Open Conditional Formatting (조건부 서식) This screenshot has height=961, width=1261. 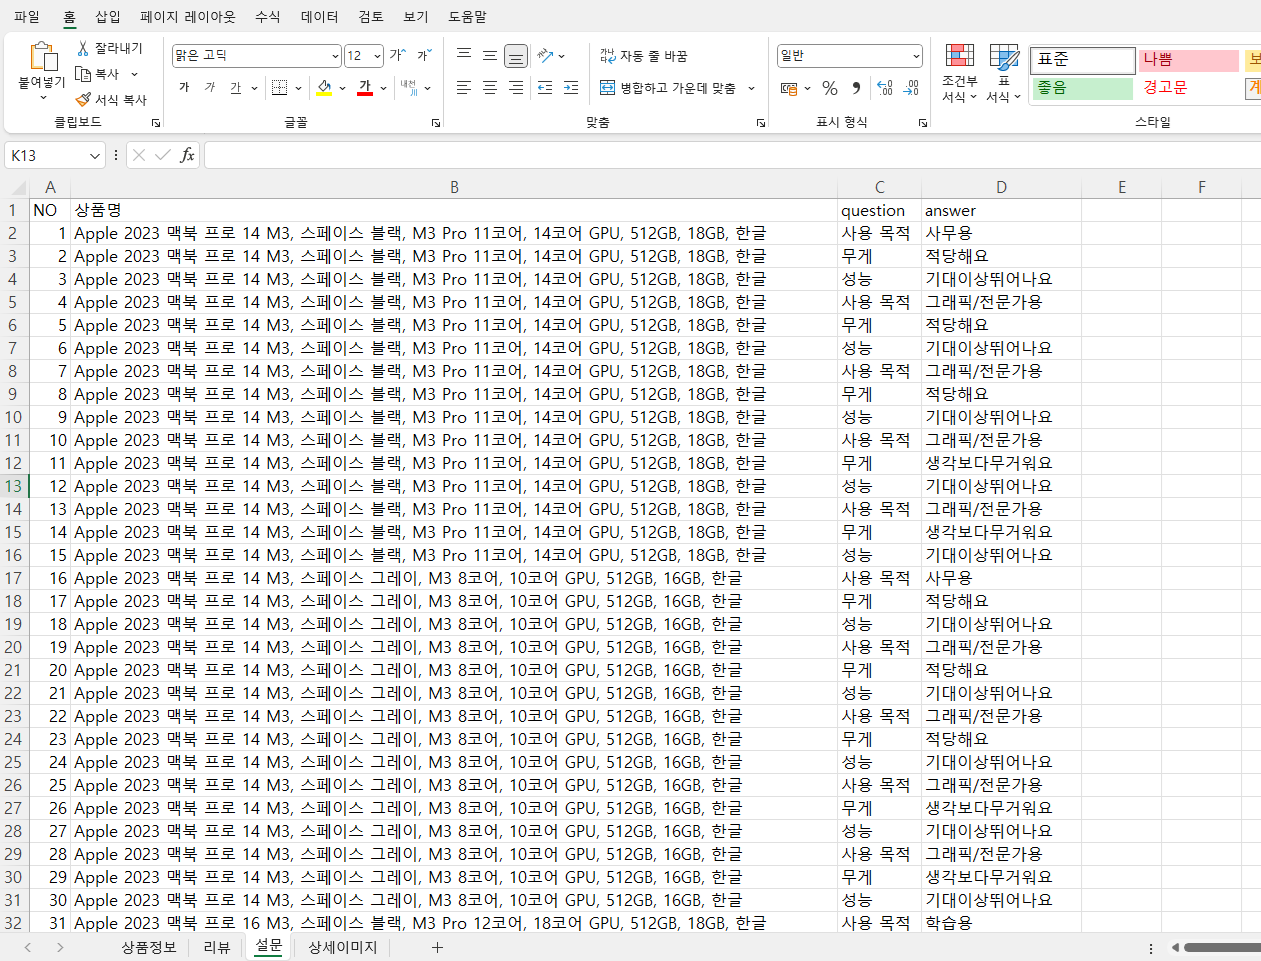pyautogui.click(x=959, y=73)
